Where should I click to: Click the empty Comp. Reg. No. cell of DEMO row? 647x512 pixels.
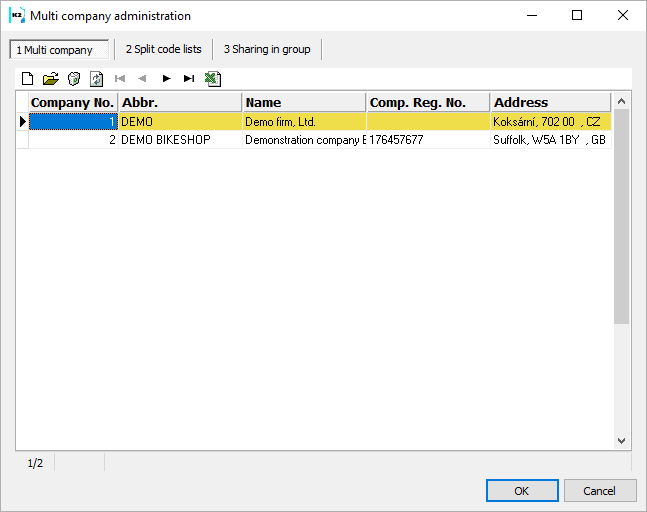pyautogui.click(x=428, y=122)
